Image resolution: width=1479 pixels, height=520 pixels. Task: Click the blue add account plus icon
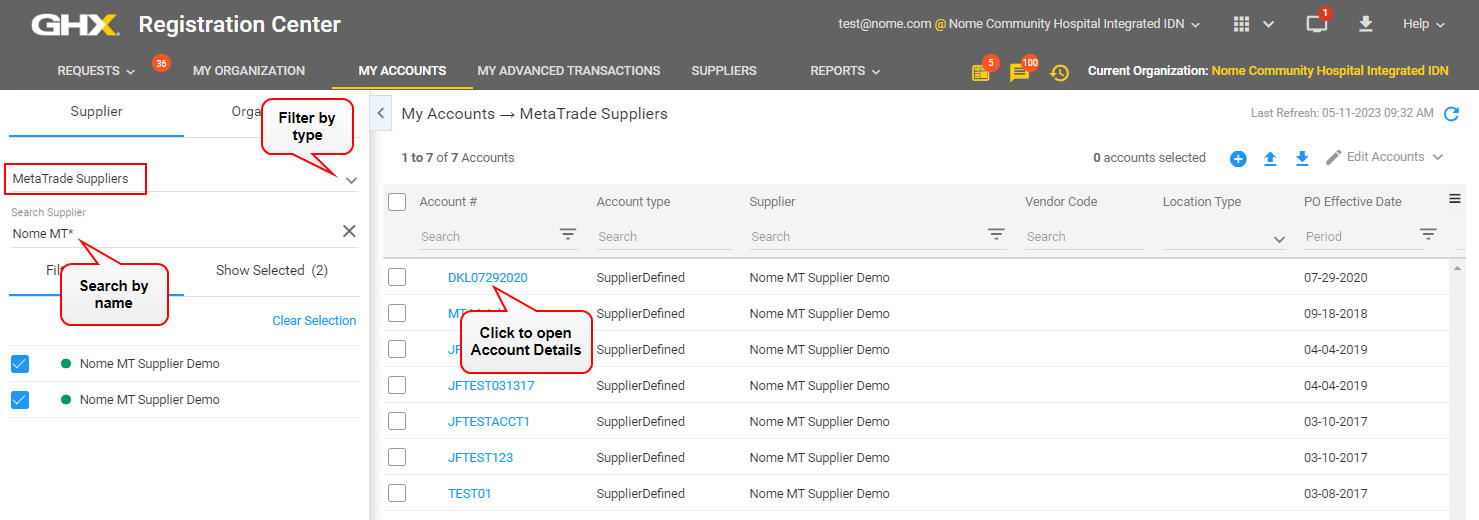(1238, 158)
